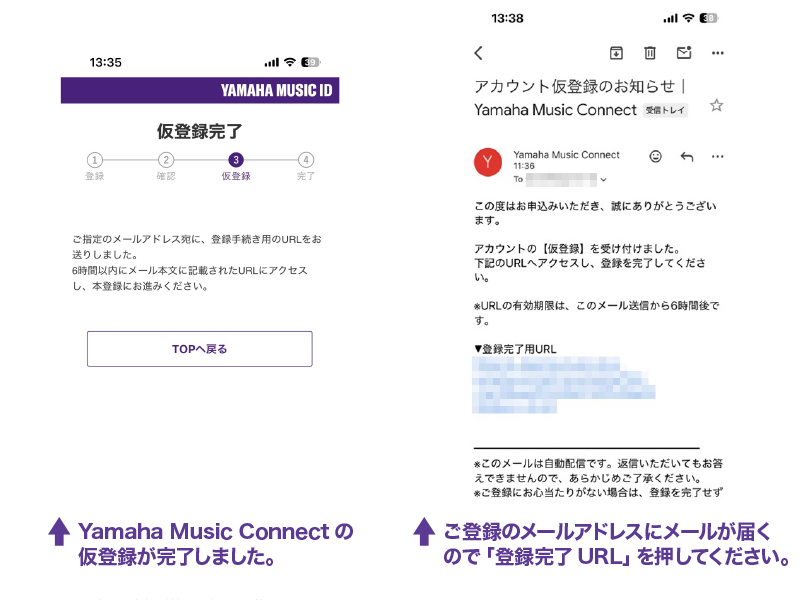This screenshot has height=600, width=800.
Task: Tap the Wi-Fi icon in the Yamaha screen status bar
Action: point(290,62)
